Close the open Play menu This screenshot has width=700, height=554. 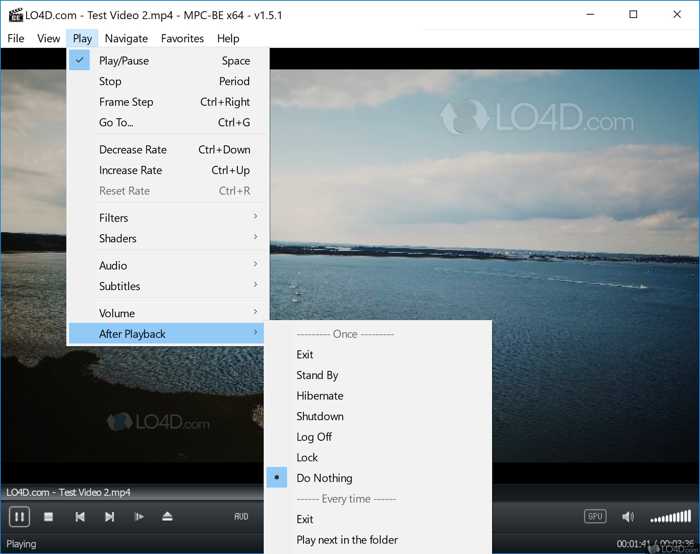pyautogui.click(x=82, y=38)
